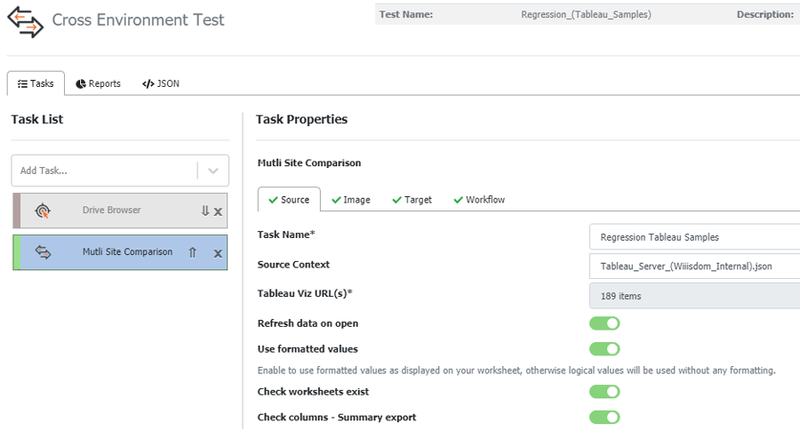Viewport: 800px width, 429px height.
Task: Disable Refresh data on open toggle
Action: pos(605,323)
